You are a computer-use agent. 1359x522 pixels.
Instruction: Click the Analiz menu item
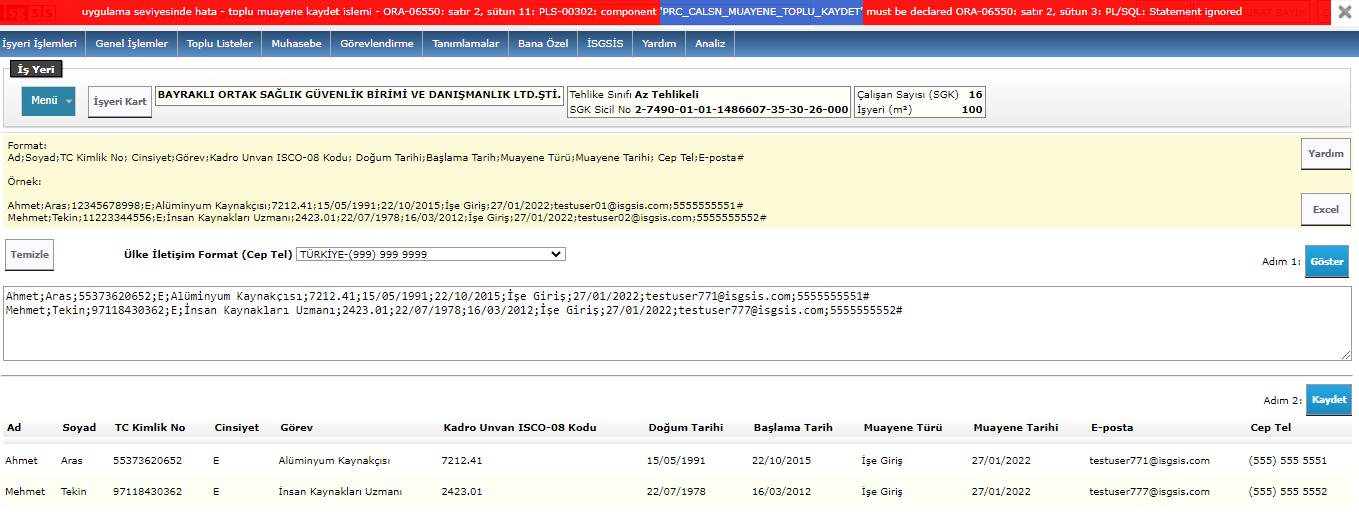pyautogui.click(x=709, y=44)
